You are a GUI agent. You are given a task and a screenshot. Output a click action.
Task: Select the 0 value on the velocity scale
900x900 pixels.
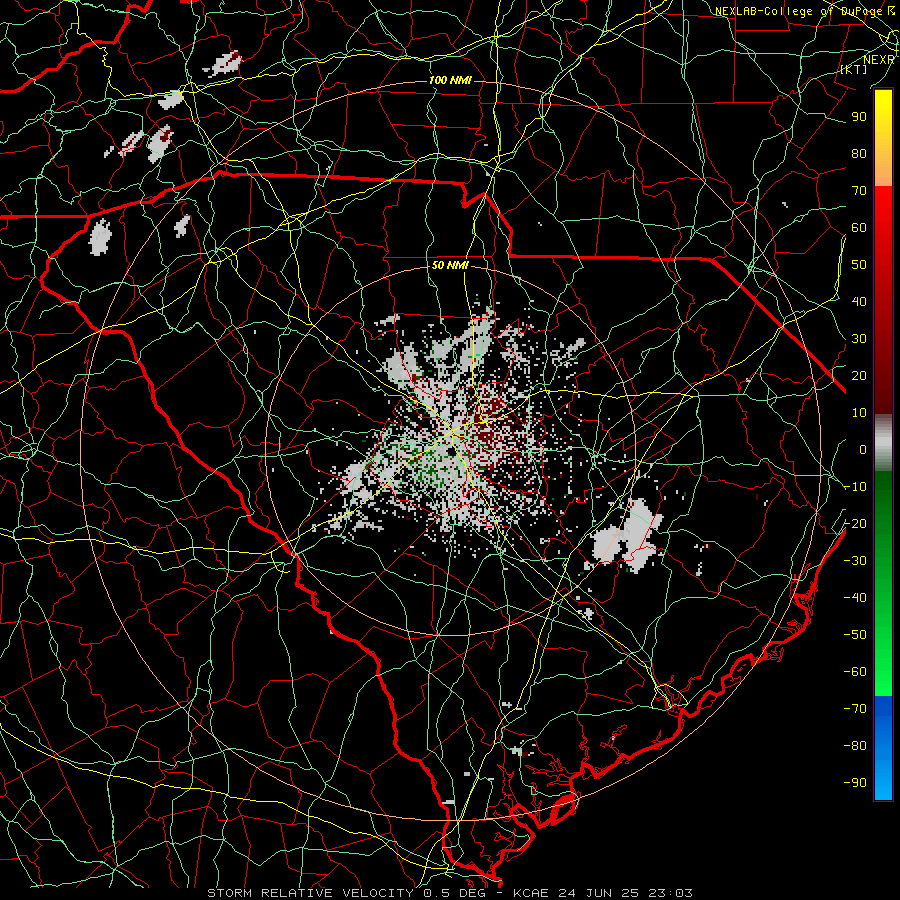863,450
